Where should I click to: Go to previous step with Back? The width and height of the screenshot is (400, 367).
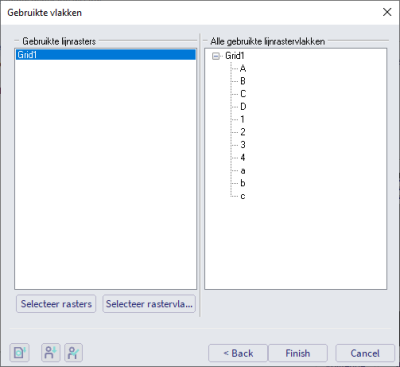(238, 353)
